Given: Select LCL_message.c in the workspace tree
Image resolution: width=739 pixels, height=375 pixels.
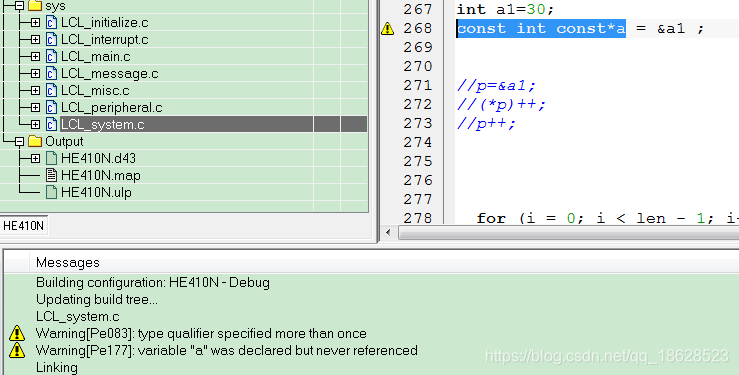Looking at the screenshot, I should click(x=110, y=73).
